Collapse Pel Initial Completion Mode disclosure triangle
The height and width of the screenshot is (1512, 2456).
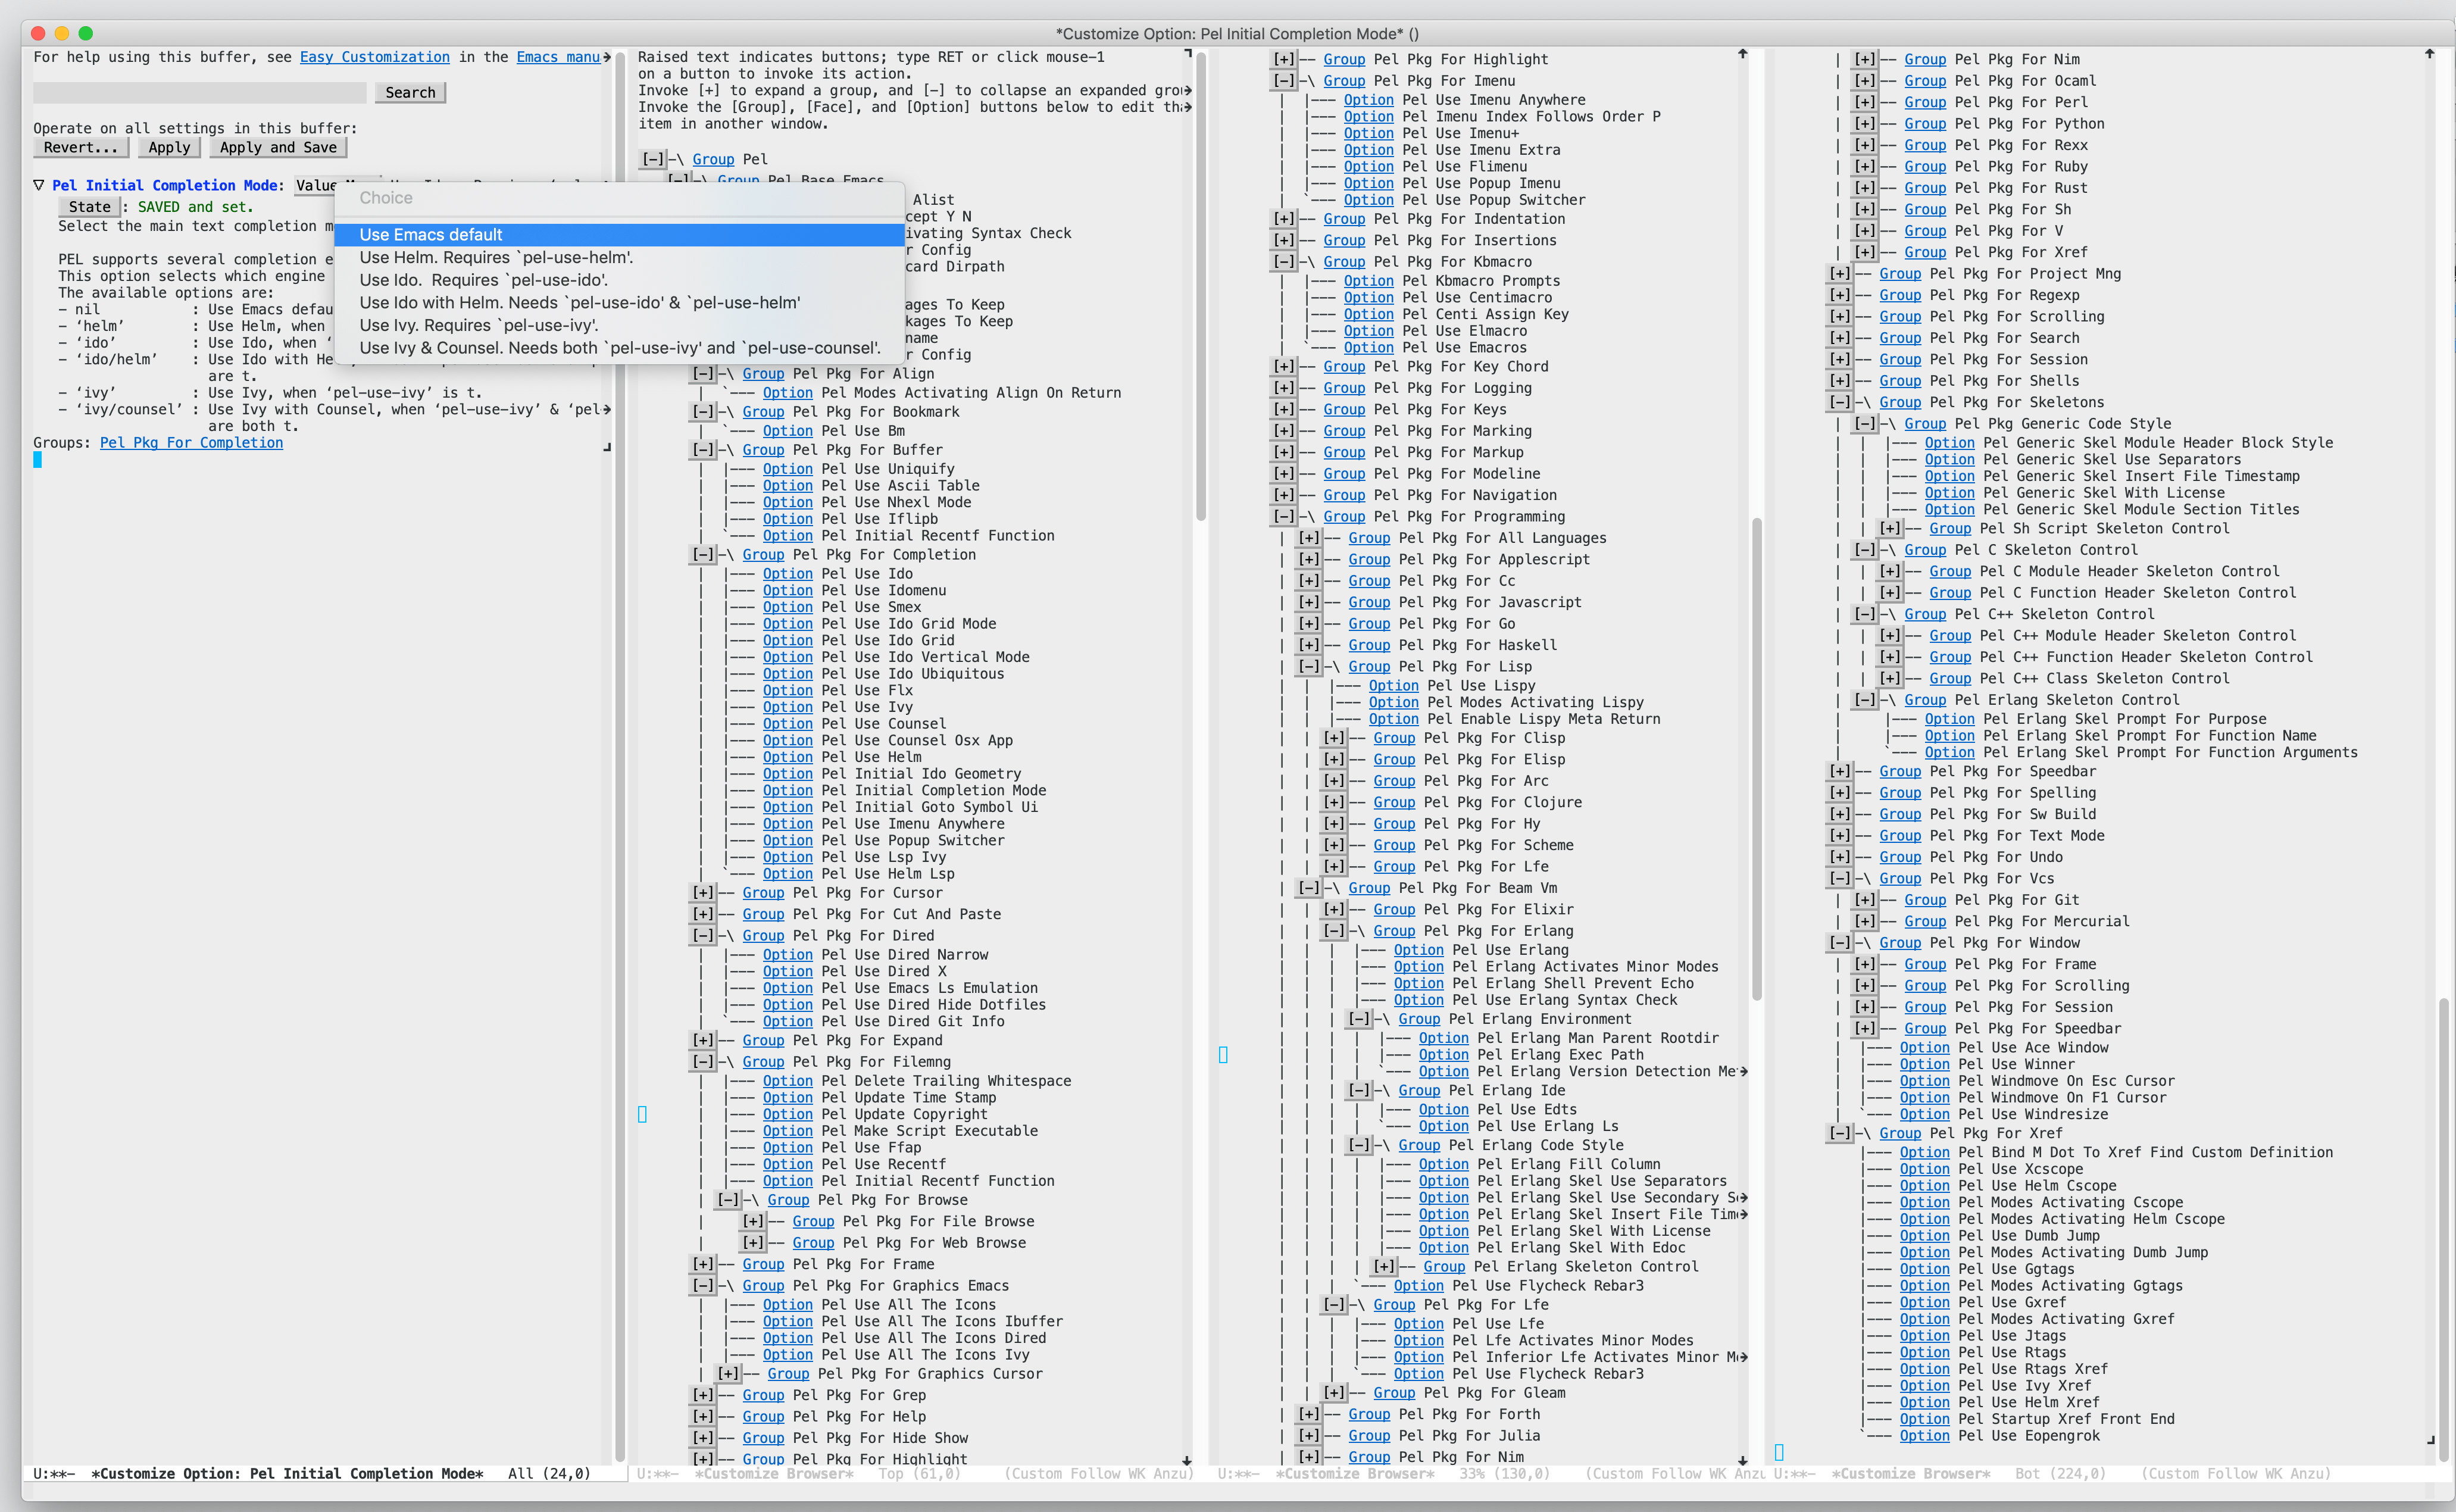tap(39, 185)
